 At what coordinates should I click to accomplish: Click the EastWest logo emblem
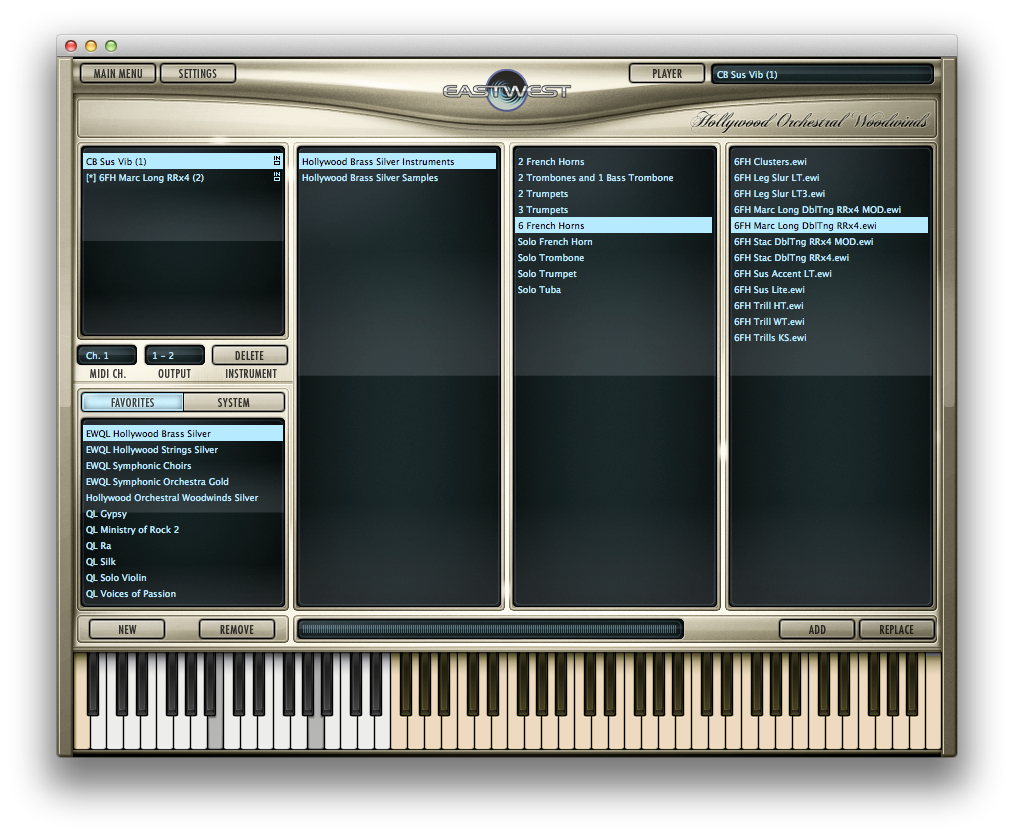(x=506, y=89)
